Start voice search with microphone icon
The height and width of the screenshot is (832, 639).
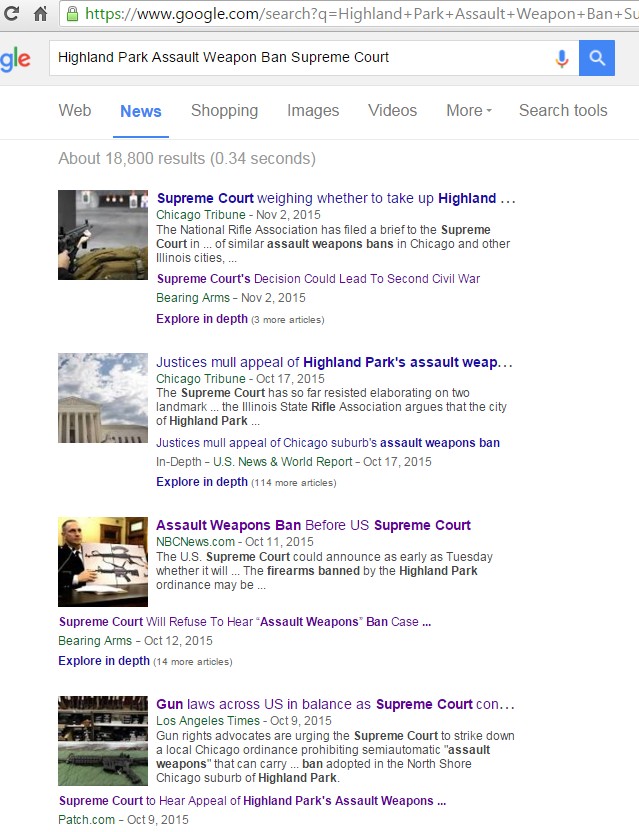pos(562,58)
